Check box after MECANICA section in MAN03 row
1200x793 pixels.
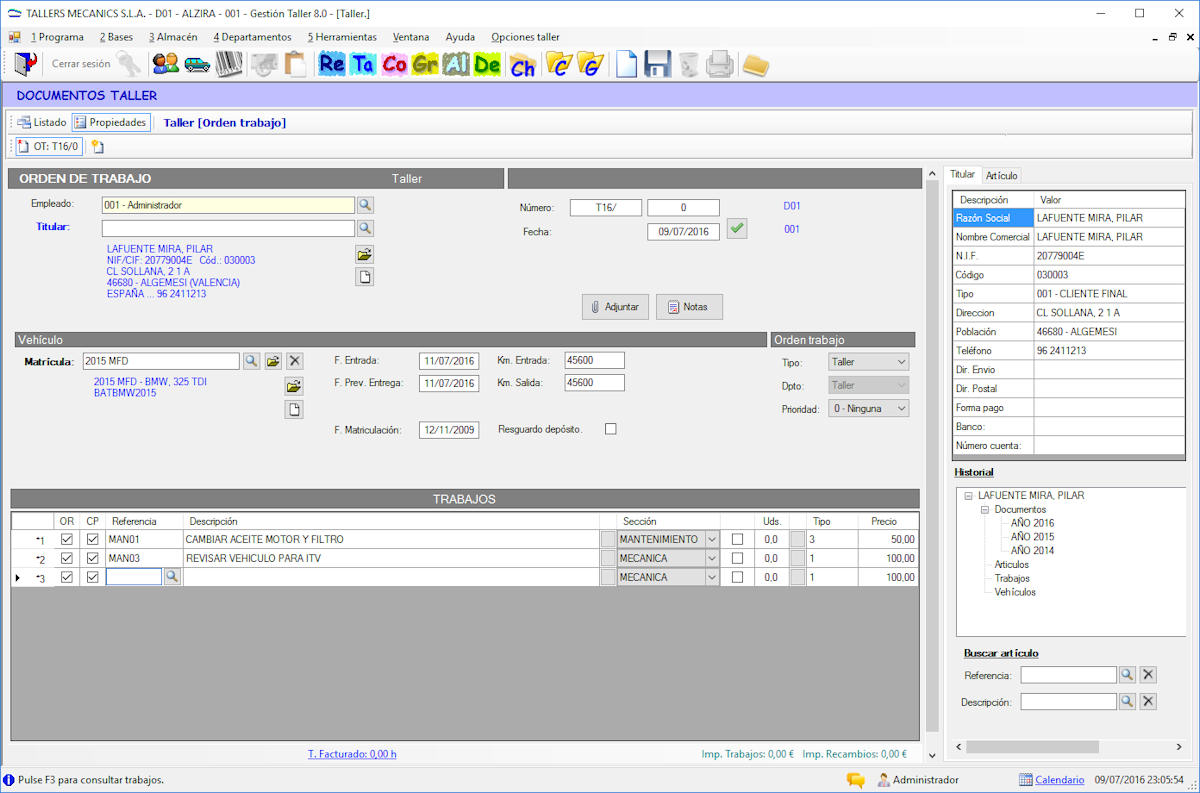click(738, 558)
